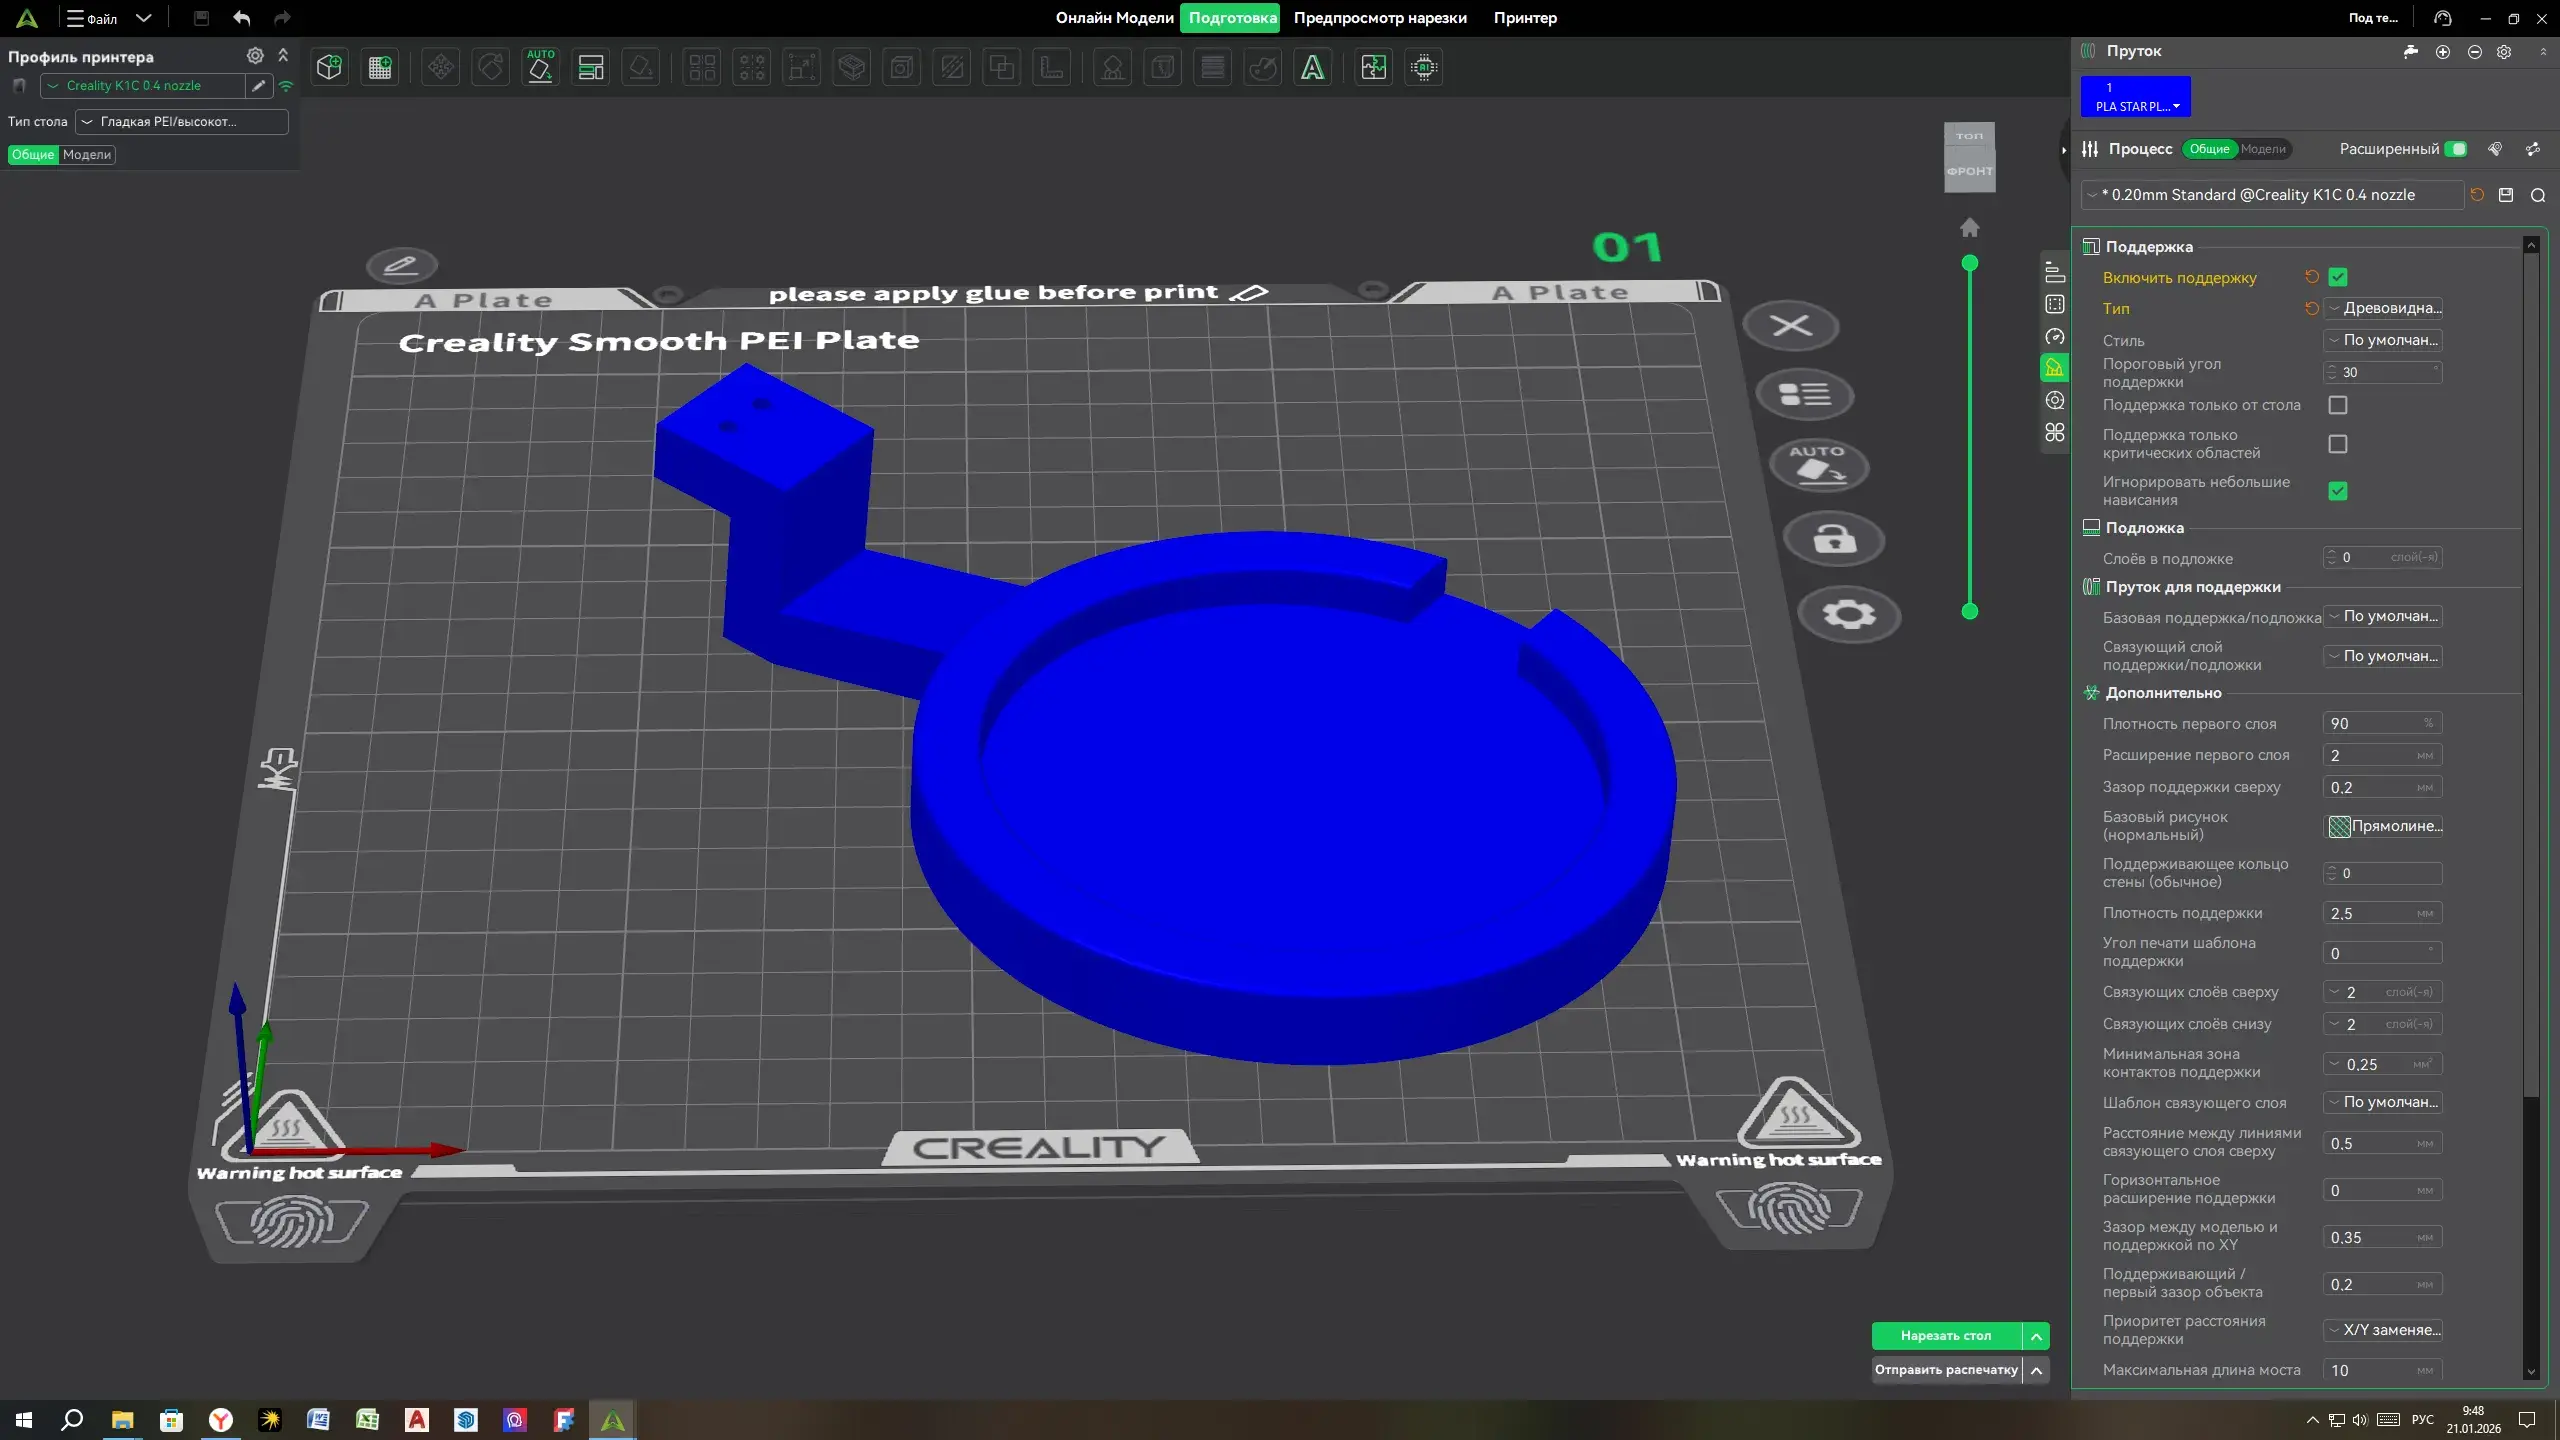The image size is (2560, 1440).
Task: Open Приоритет расстояния поддержки dropdown
Action: pyautogui.click(x=2383, y=1330)
